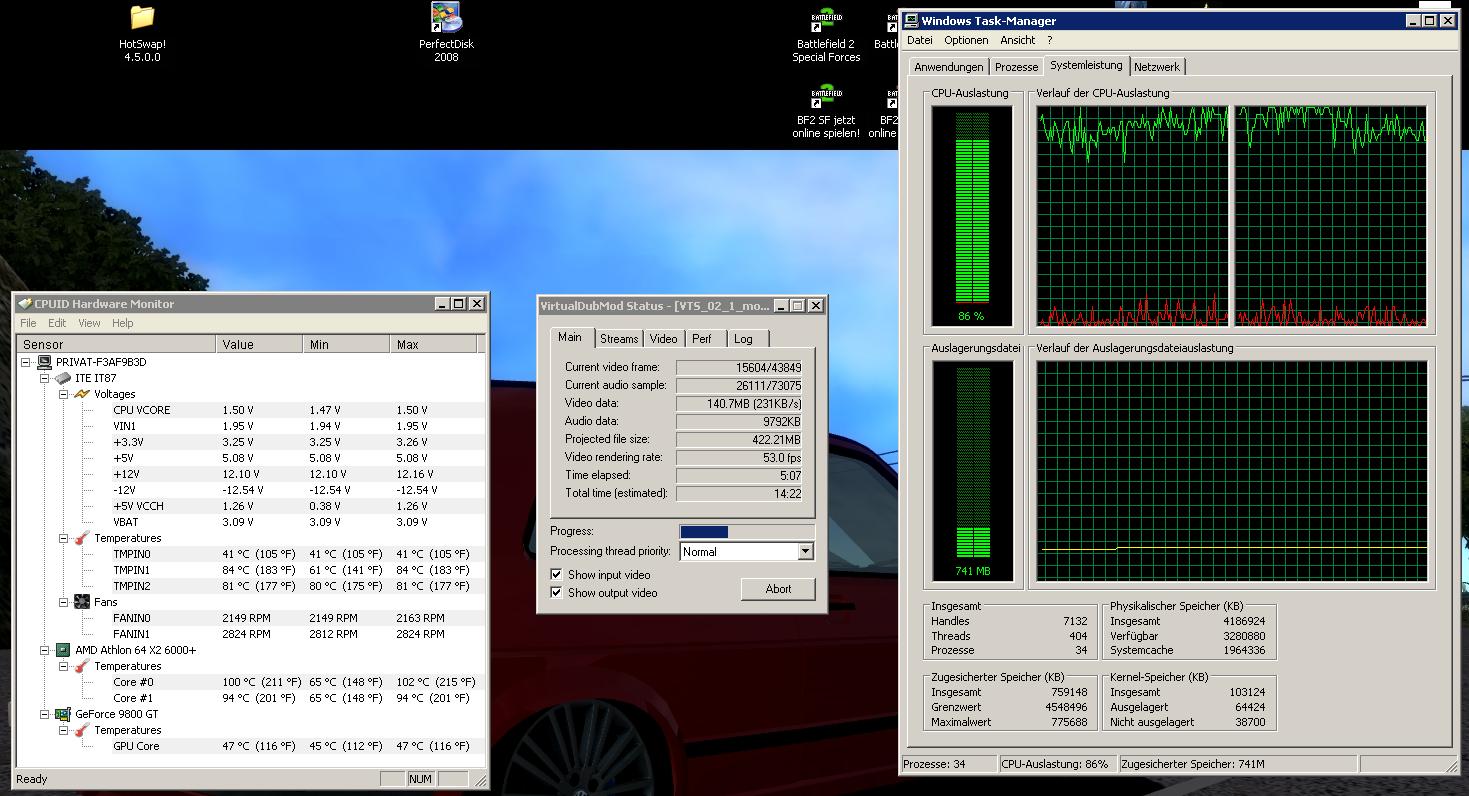Viewport: 1469px width, 796px height.
Task: Collapse the AMD Athlon 64 X2 6000+ node
Action: pos(44,650)
